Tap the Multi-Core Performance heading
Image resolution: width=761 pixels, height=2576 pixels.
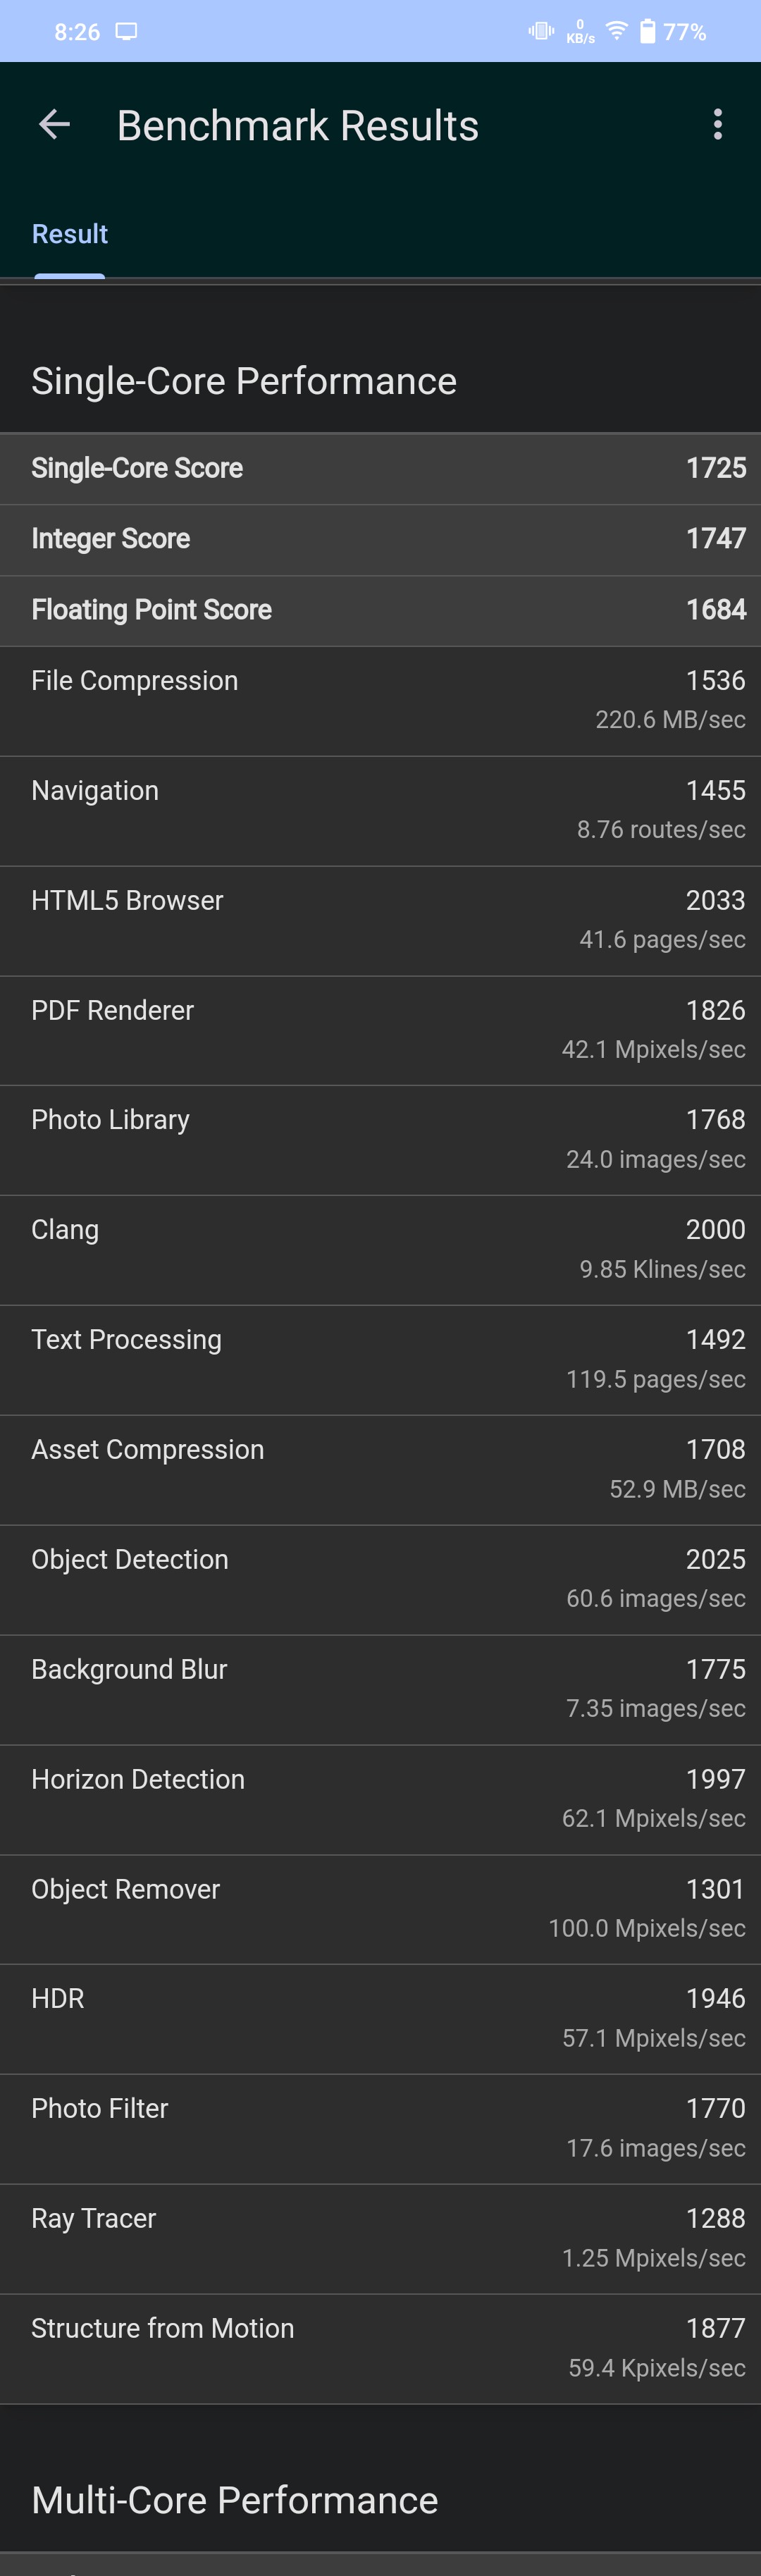click(x=235, y=2500)
